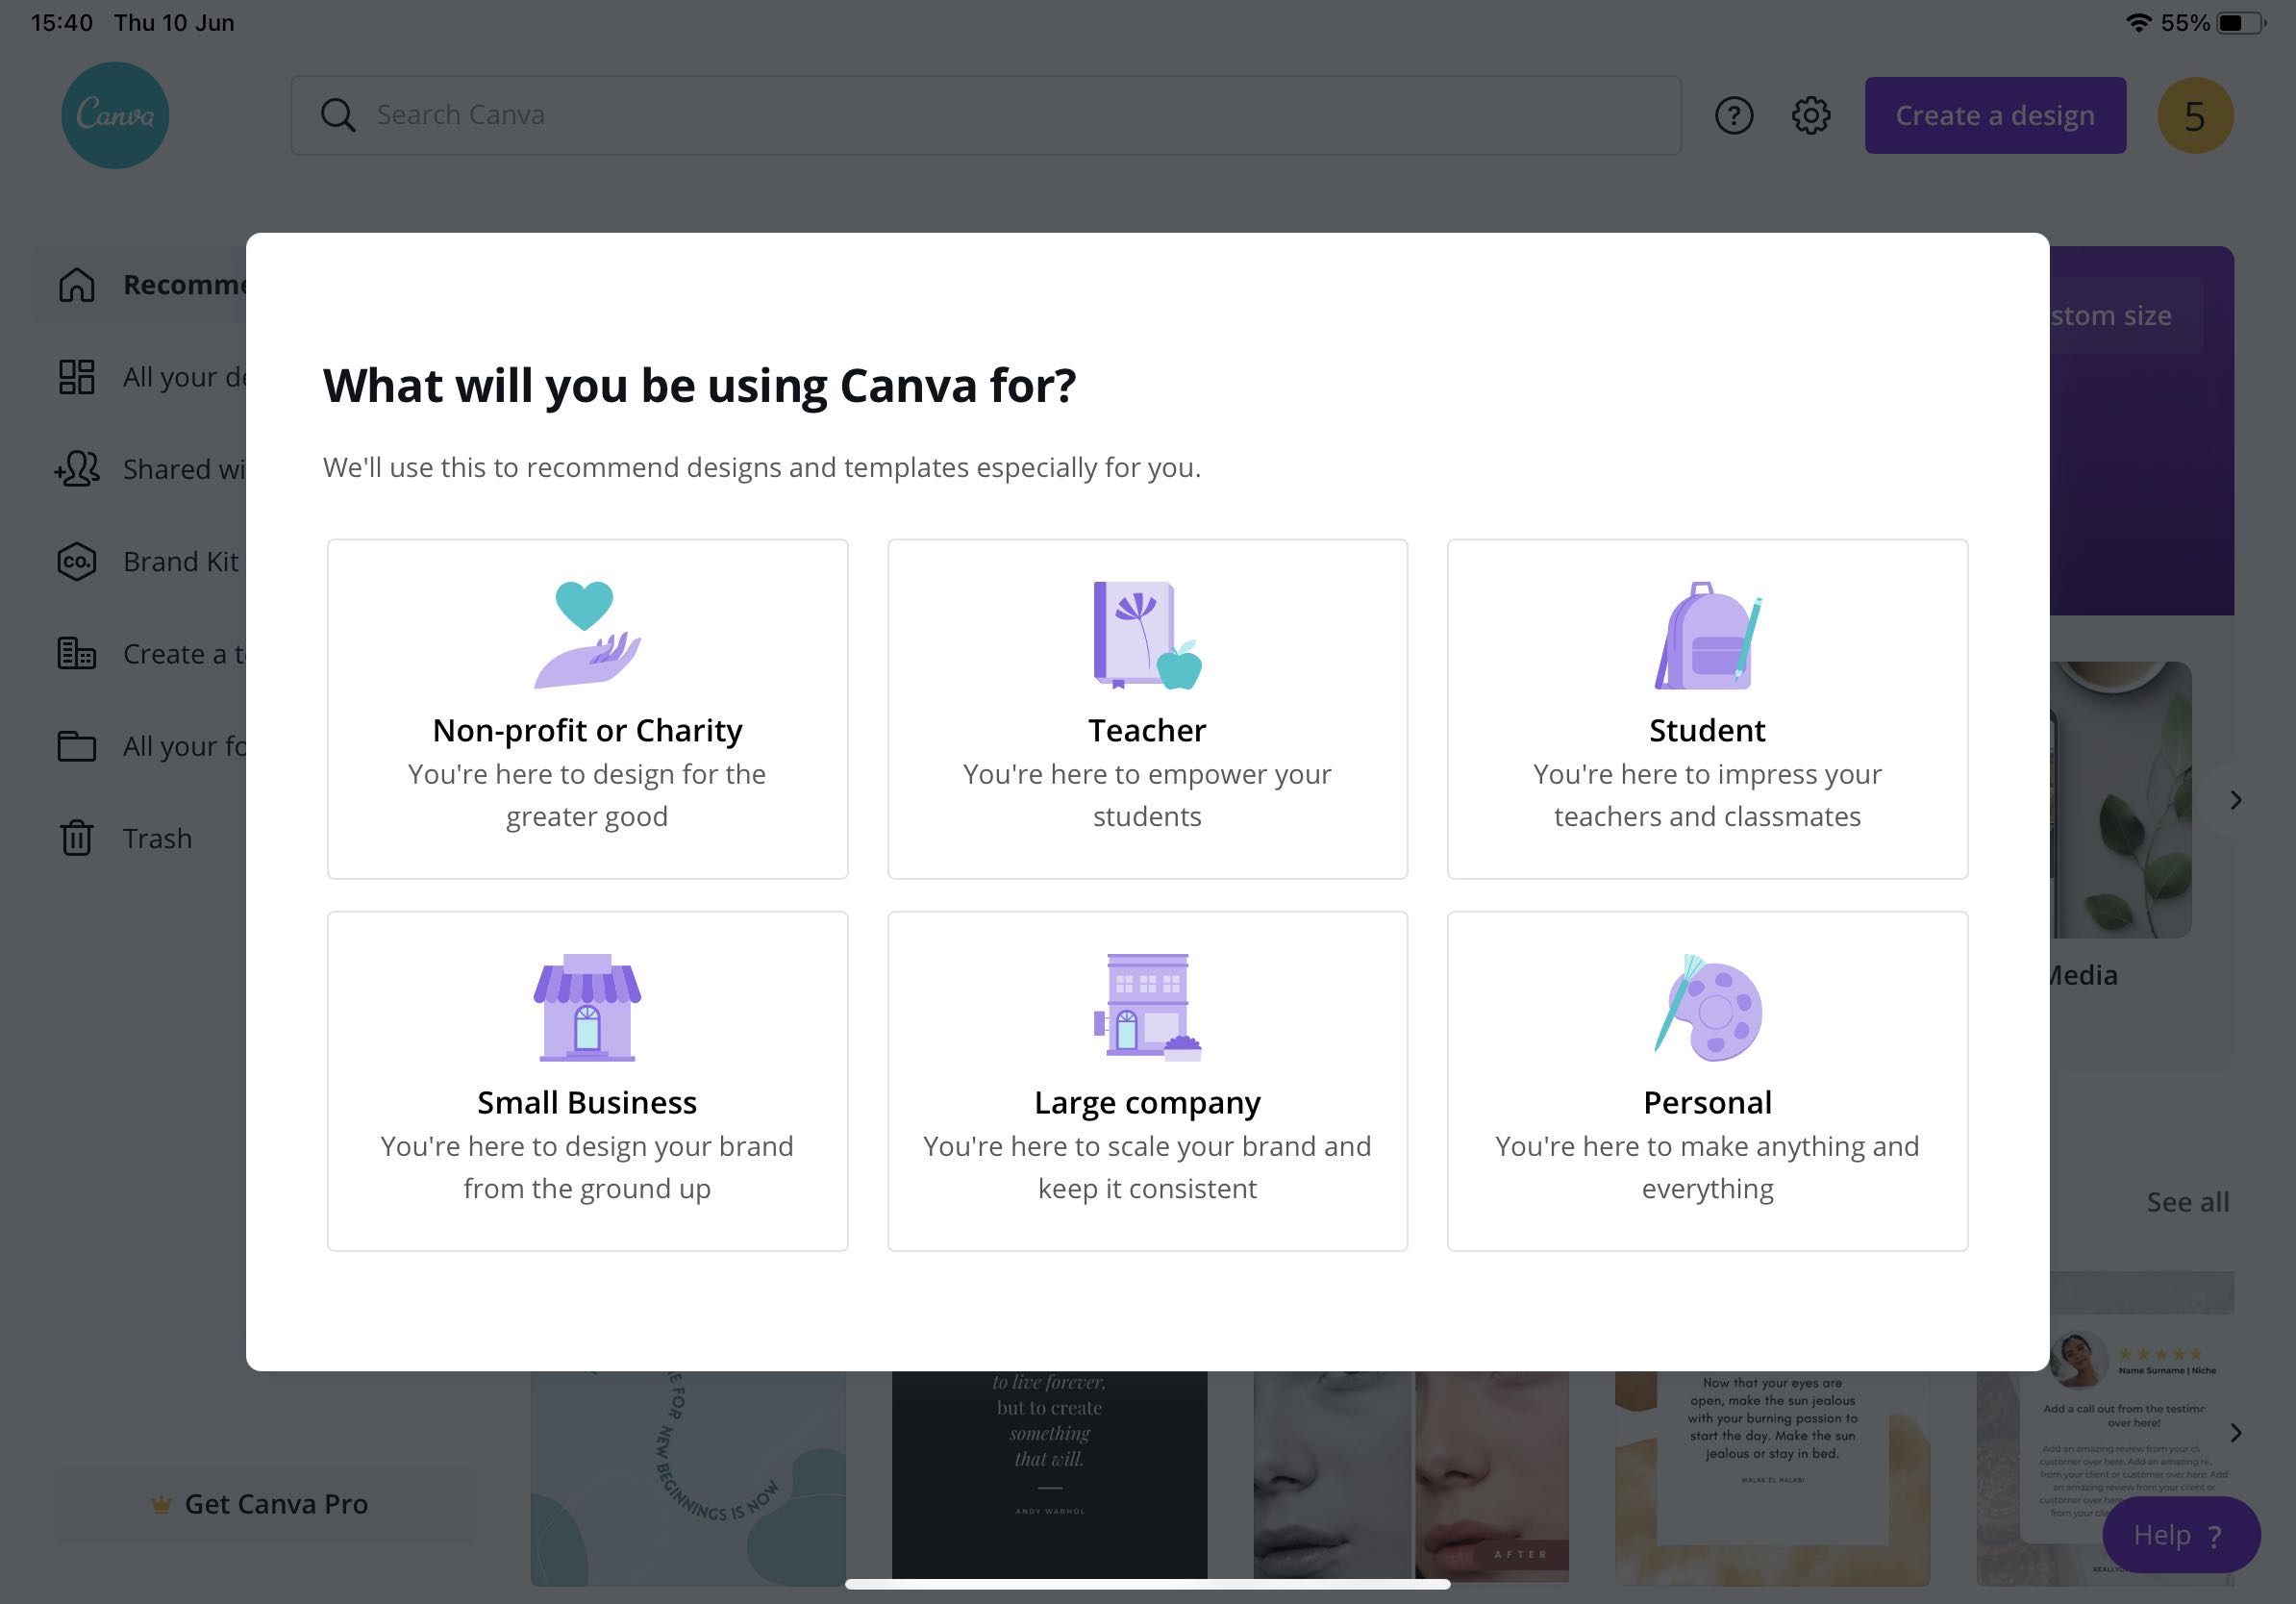Open the before-after face photo template

pos(1411,1476)
